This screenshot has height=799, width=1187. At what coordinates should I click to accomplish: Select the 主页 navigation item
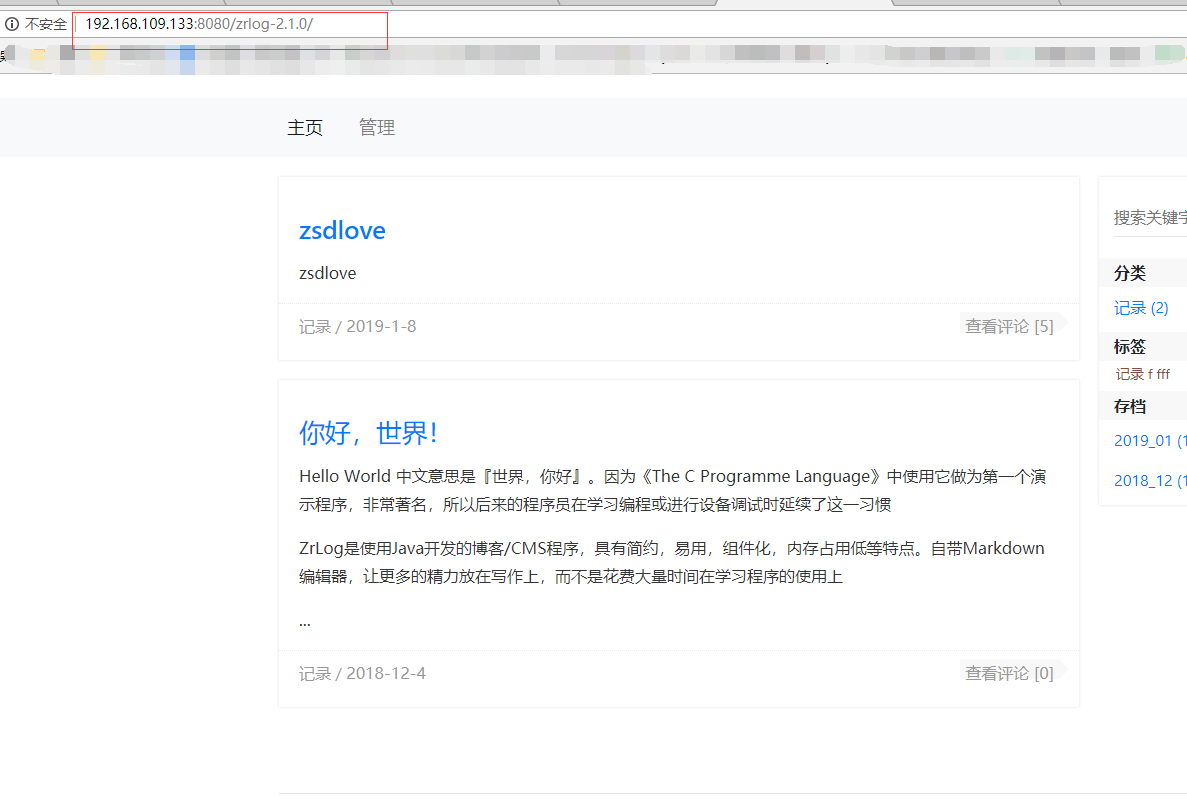(305, 127)
